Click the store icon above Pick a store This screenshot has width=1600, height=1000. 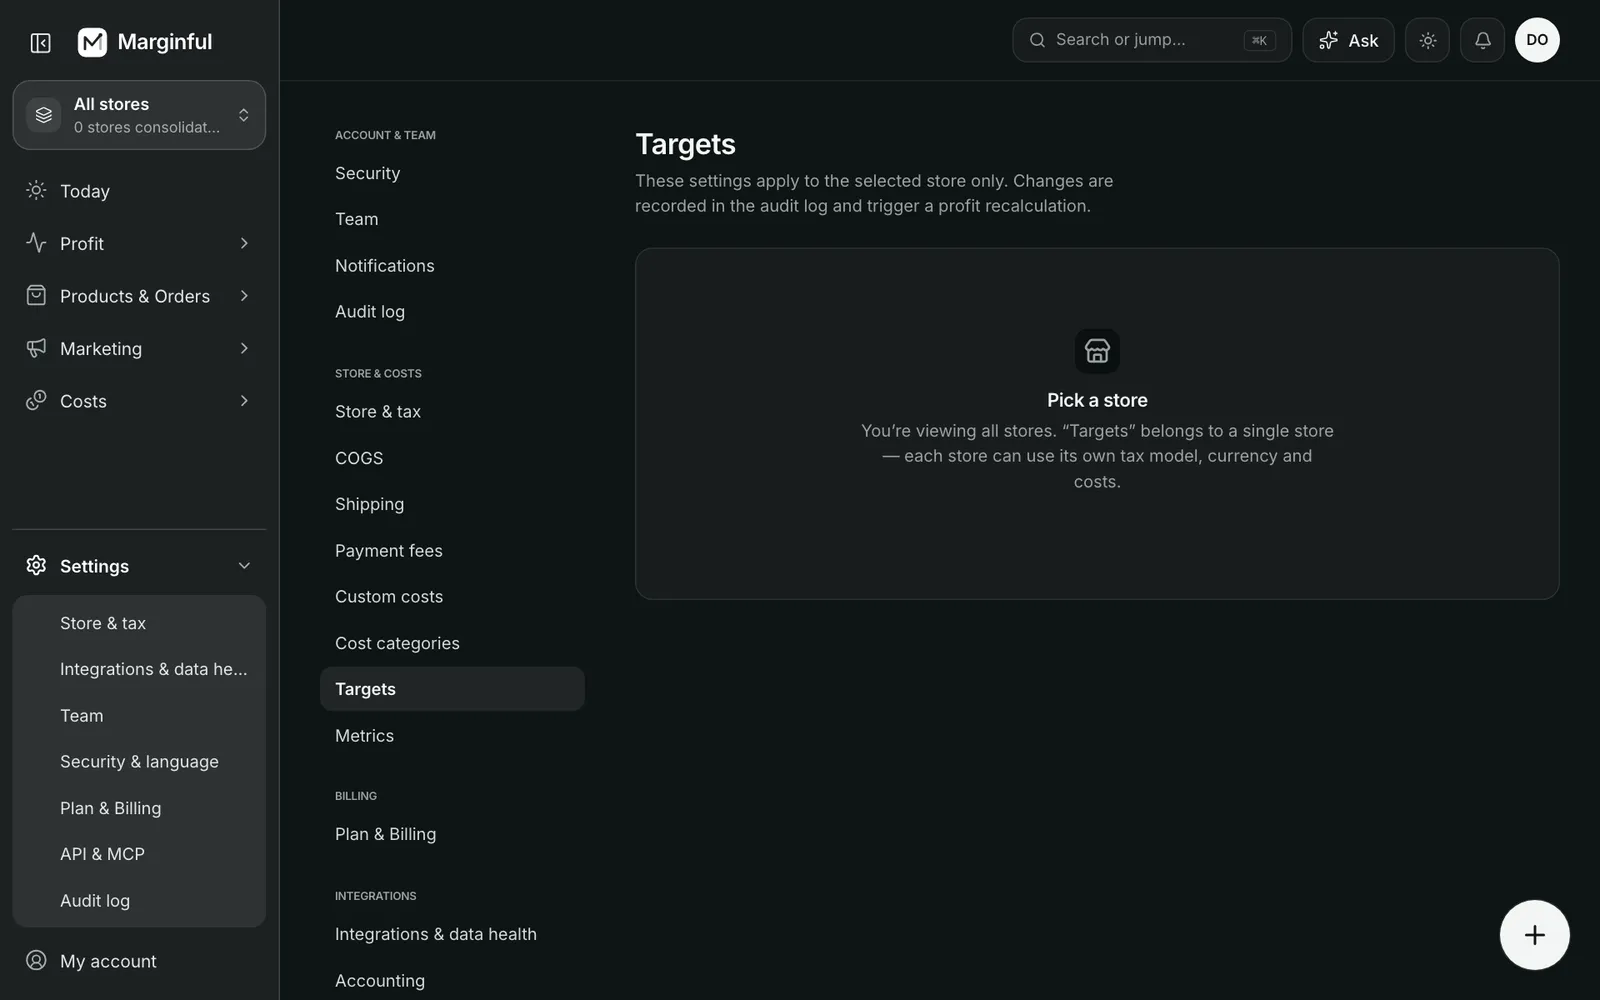[1097, 351]
